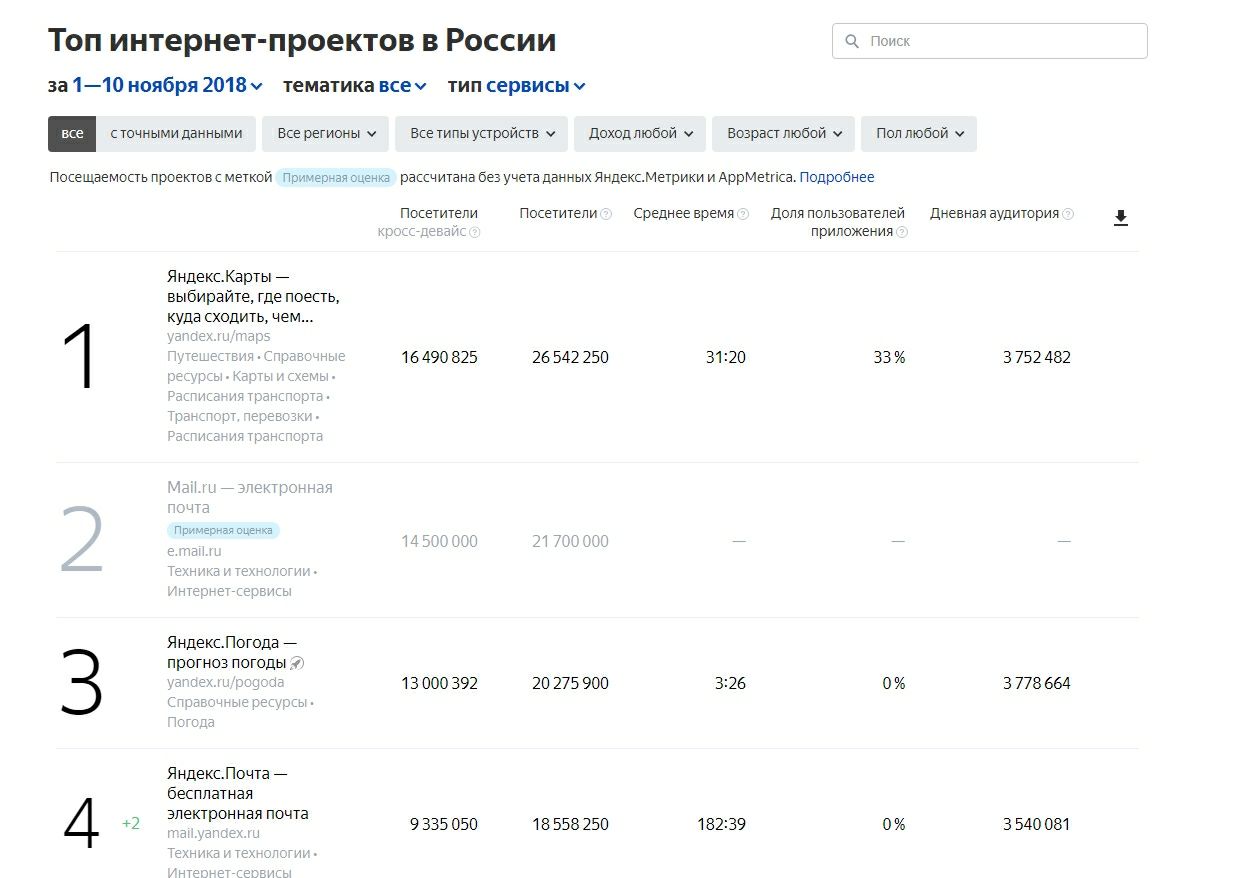Switch to 'с точными данными' filter
Viewport: 1239px width, 878px height.
click(x=176, y=133)
